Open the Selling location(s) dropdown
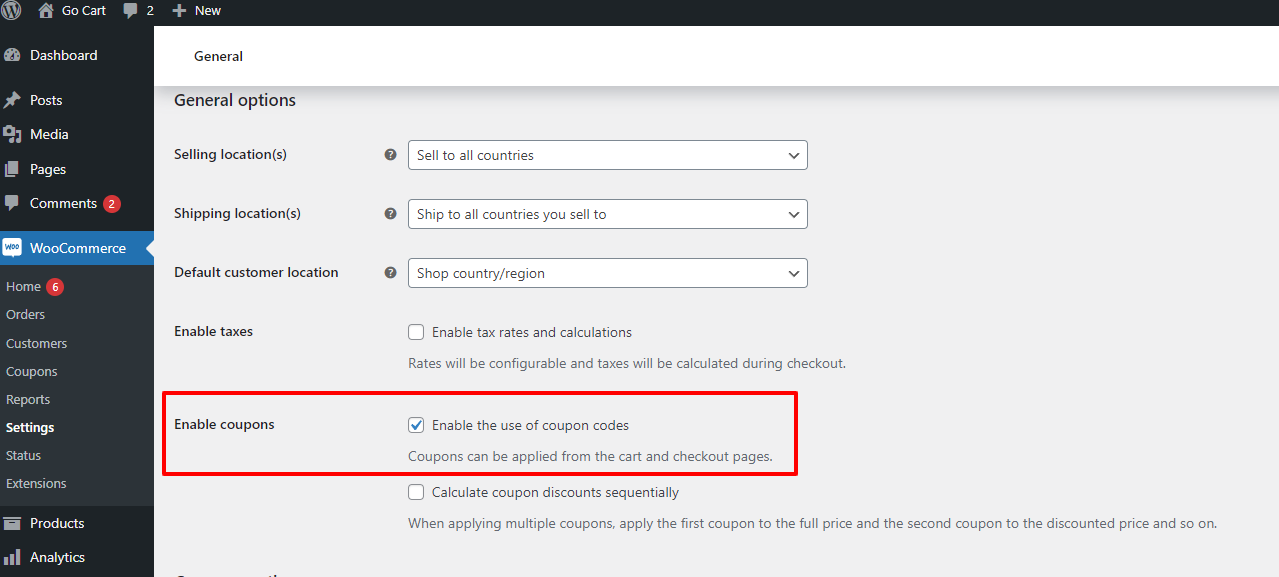 pos(607,155)
